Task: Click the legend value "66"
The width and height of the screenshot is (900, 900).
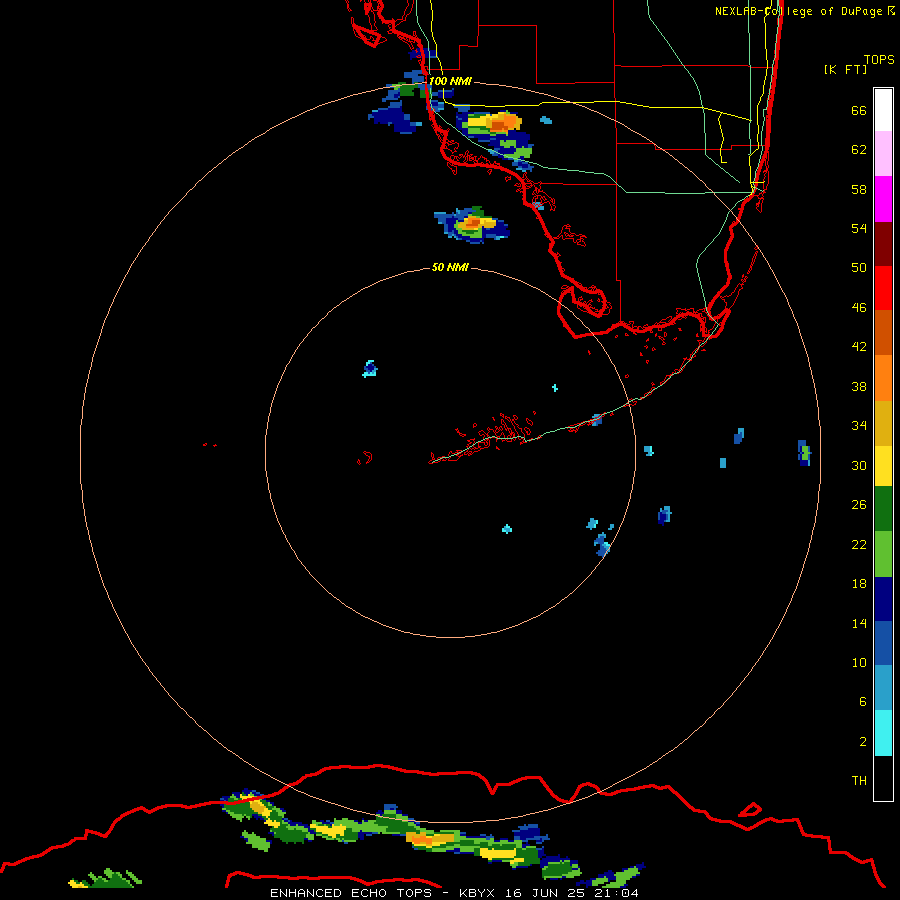Action: (859, 110)
